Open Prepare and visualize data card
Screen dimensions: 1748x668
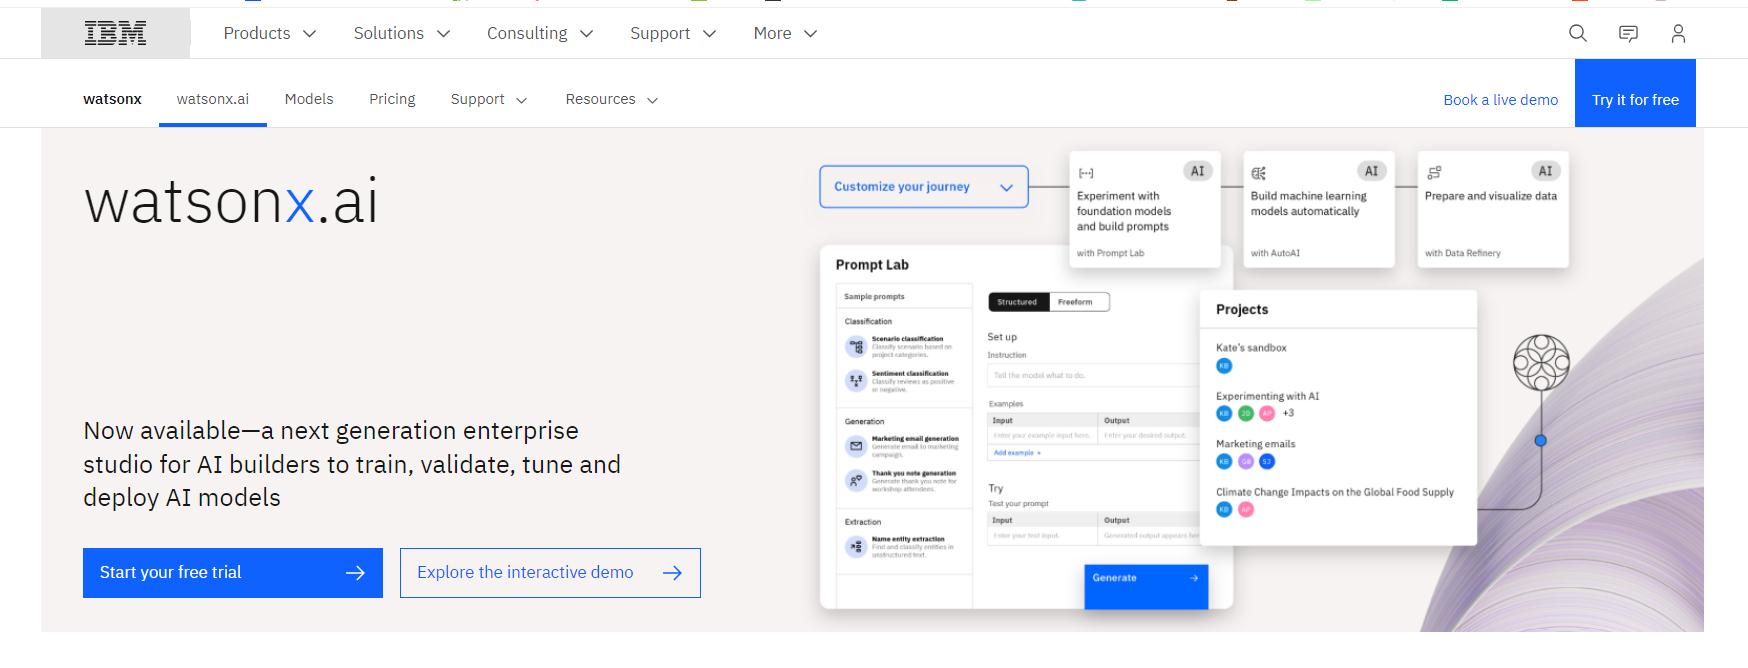point(1493,209)
